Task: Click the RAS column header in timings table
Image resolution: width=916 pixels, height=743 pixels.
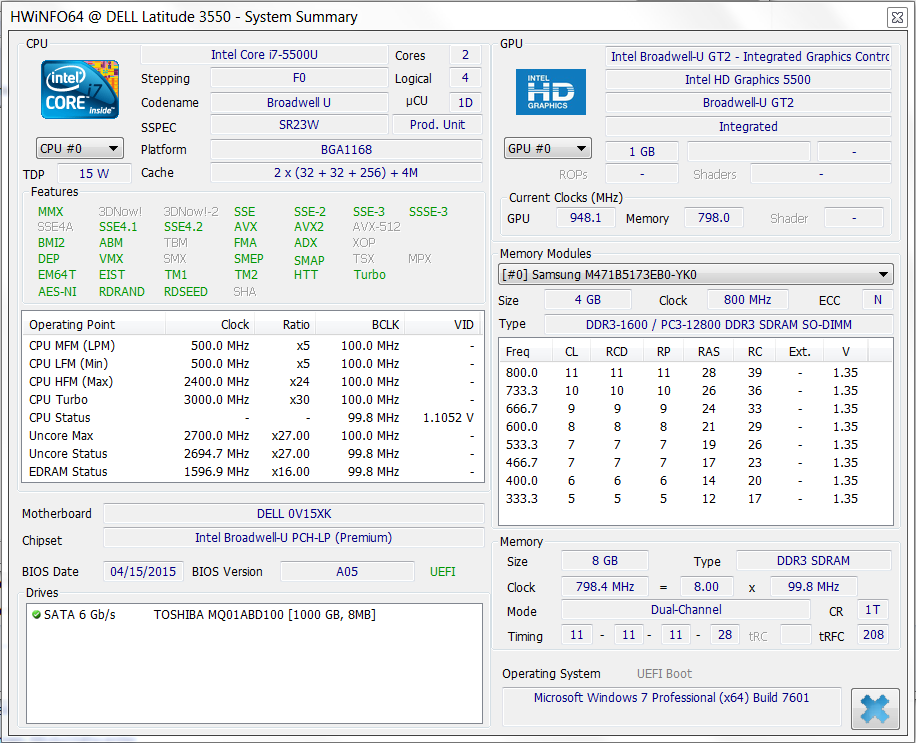Action: 708,352
